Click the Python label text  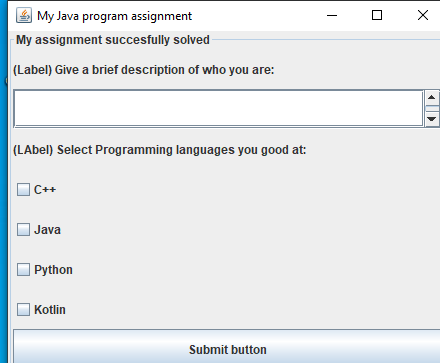click(53, 270)
